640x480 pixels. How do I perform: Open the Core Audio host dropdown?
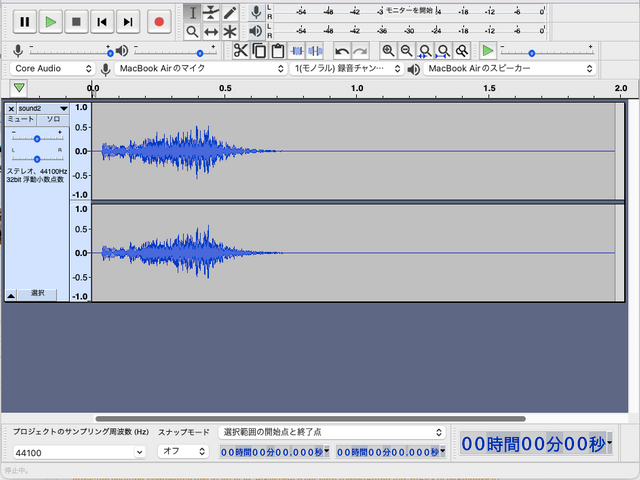[x=52, y=69]
